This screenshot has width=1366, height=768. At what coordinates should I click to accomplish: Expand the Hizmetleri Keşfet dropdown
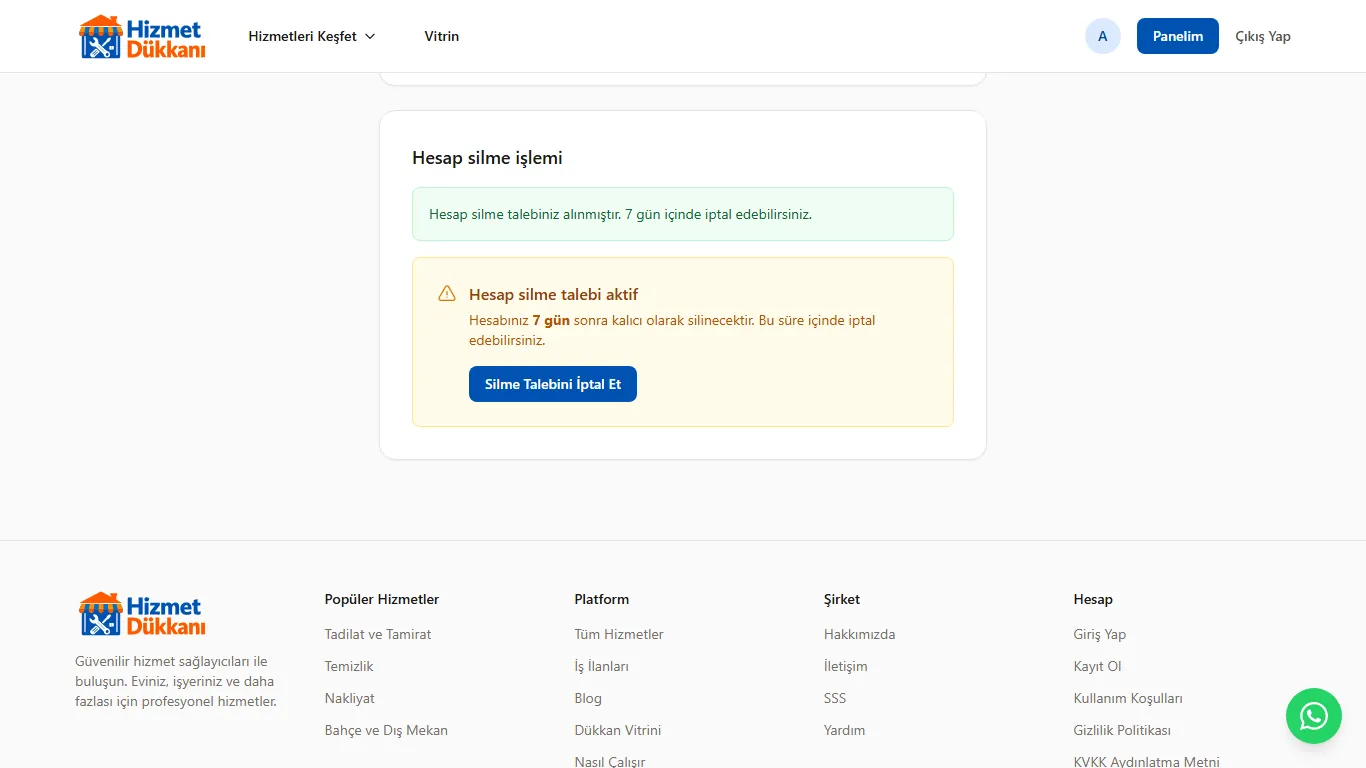coord(312,36)
